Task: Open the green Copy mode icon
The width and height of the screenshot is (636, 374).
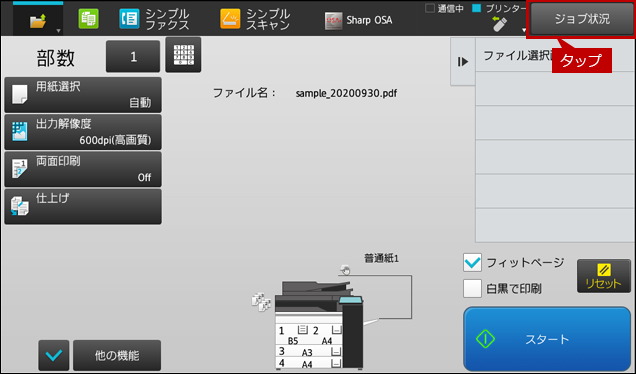Action: pos(88,19)
